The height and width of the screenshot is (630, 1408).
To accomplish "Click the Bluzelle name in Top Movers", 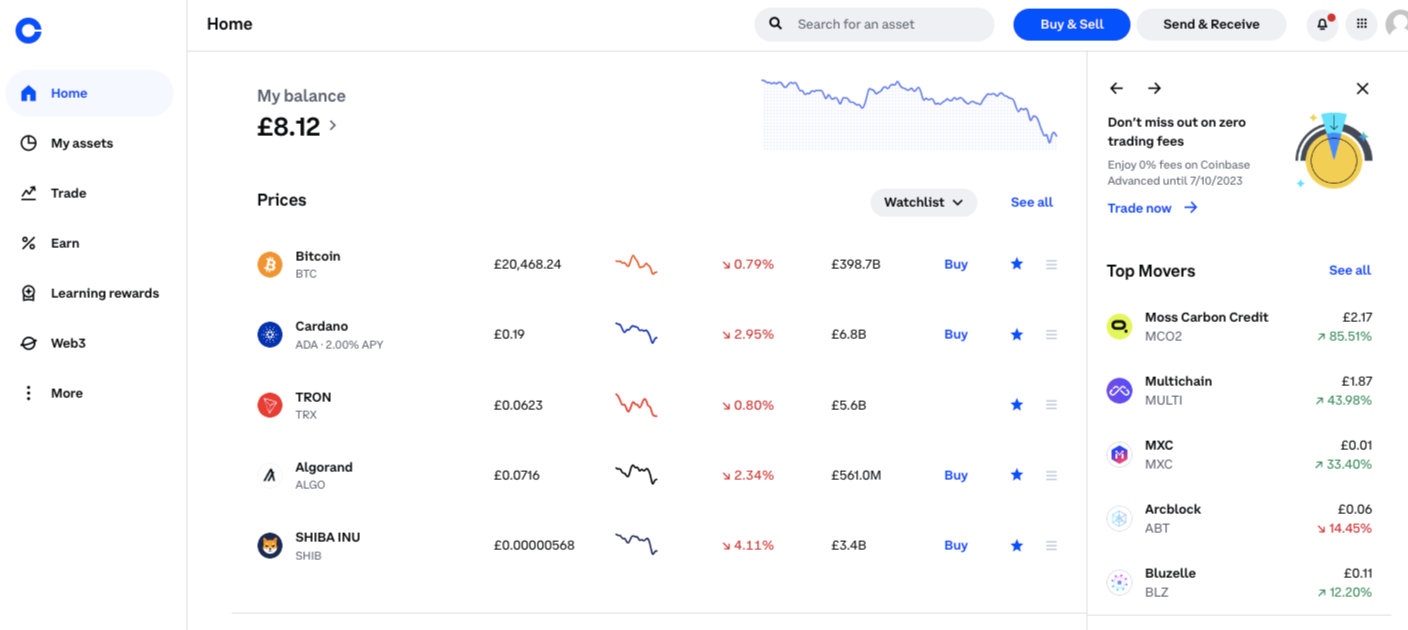I will point(1170,573).
